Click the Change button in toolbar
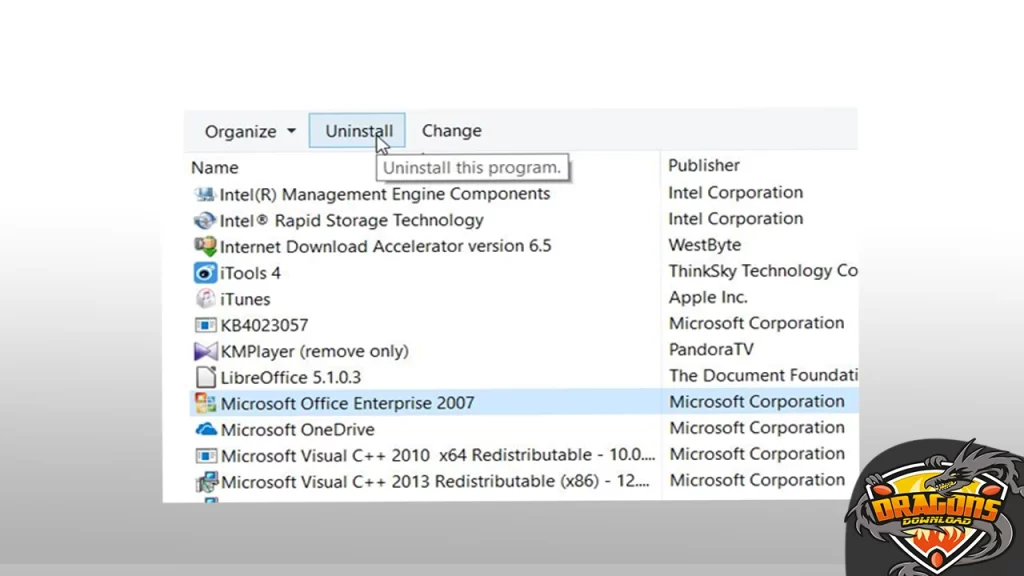Screen dimensions: 1024x576 pyautogui.click(x=451, y=131)
